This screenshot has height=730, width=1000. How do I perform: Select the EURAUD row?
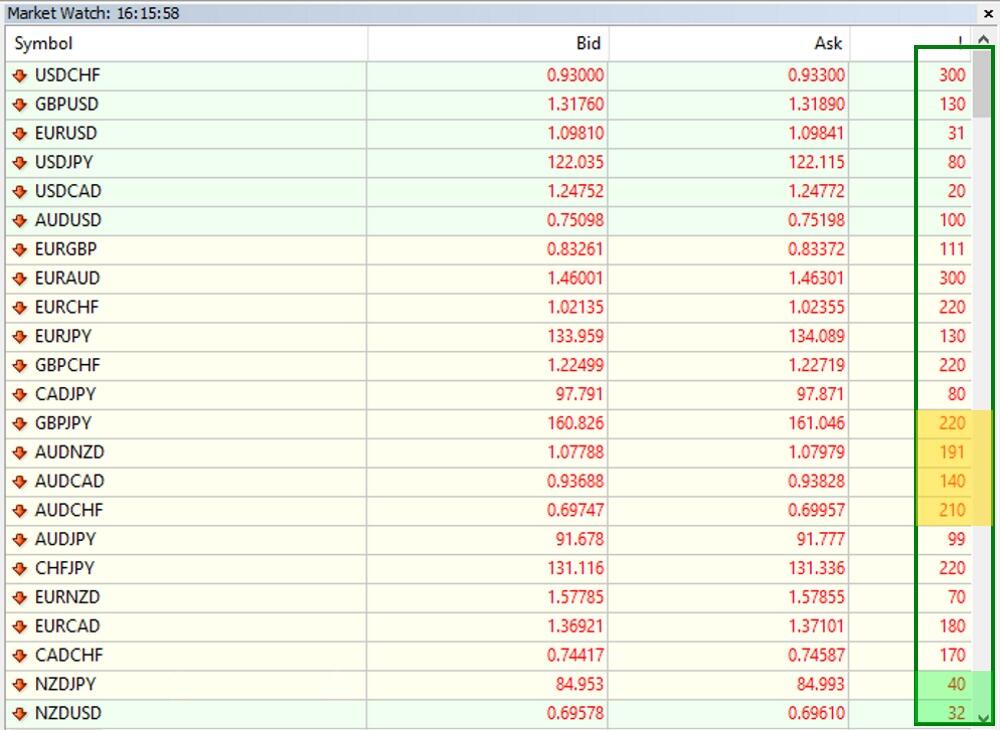point(300,278)
